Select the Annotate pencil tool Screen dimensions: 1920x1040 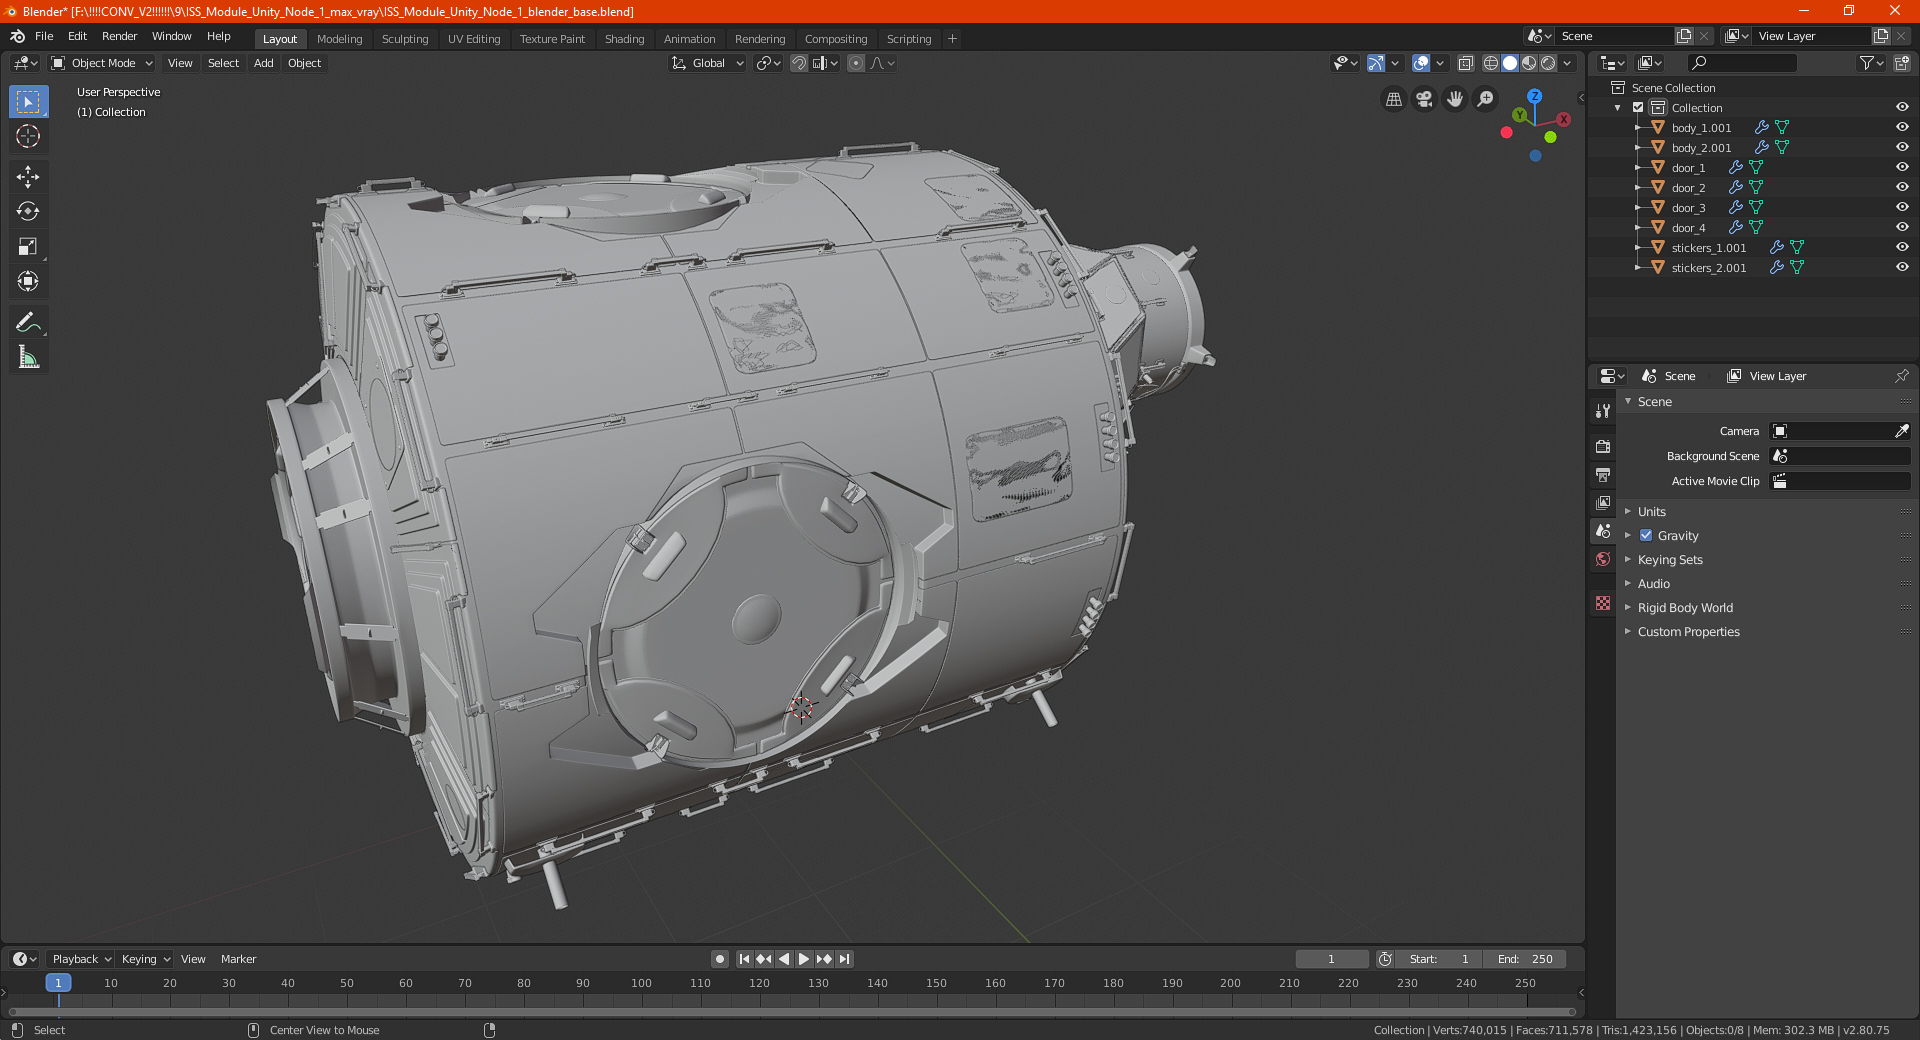point(28,322)
